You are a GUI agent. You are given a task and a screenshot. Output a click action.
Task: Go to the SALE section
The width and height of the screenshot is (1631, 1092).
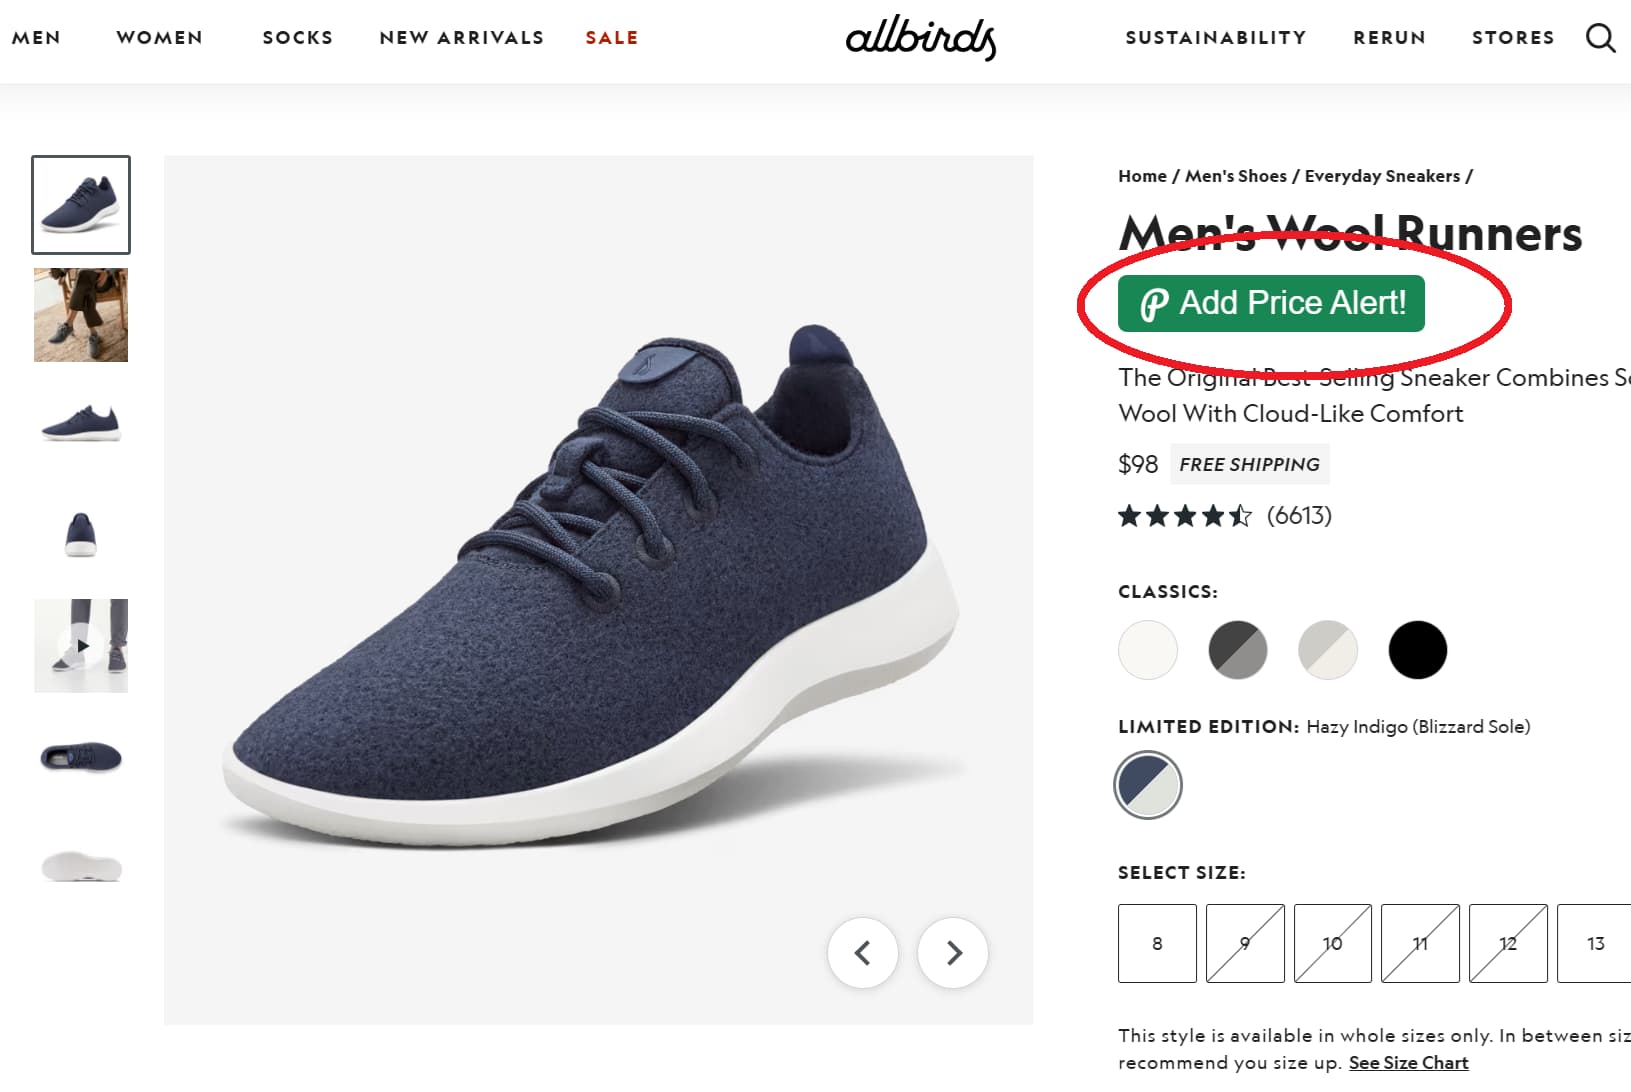point(612,38)
